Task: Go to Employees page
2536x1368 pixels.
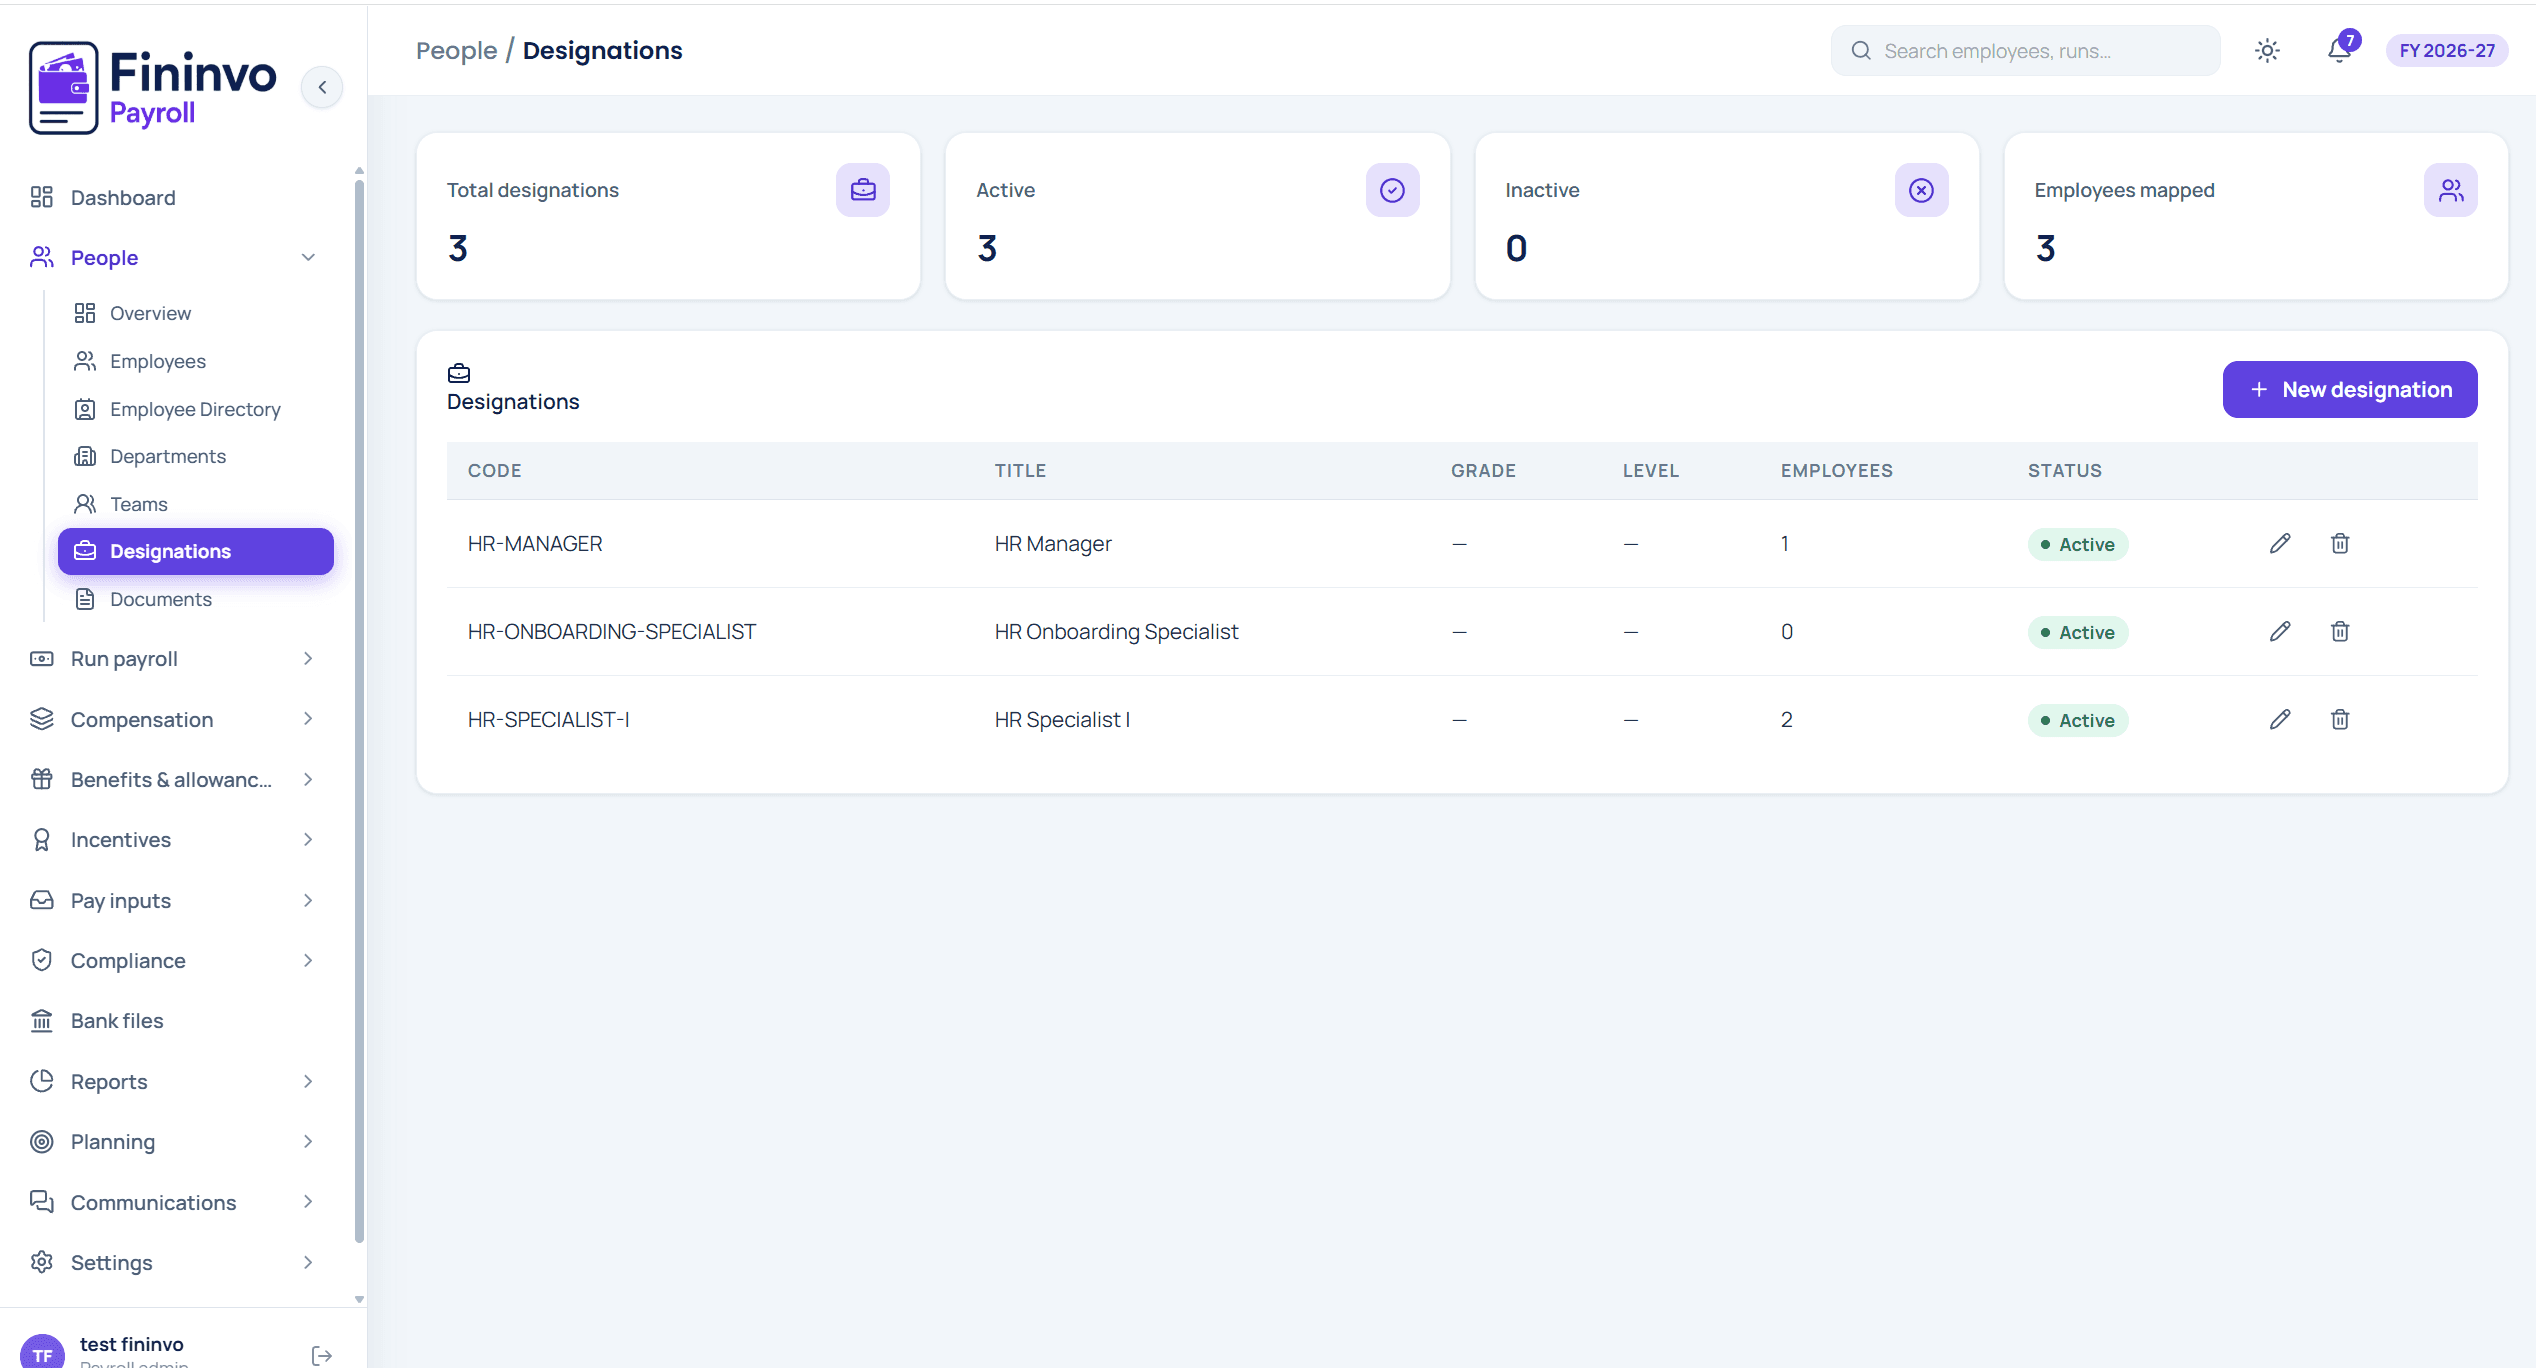Action: click(x=196, y=361)
